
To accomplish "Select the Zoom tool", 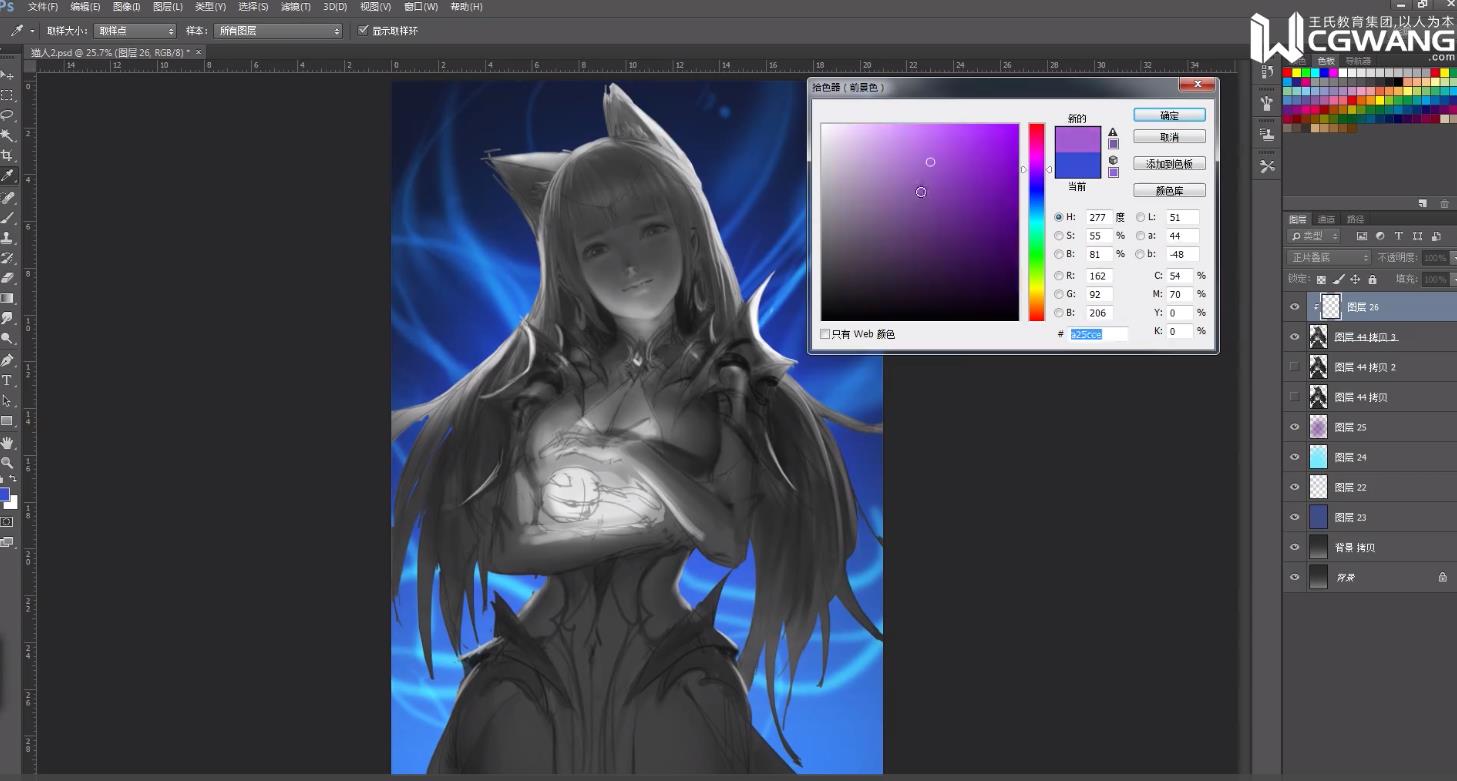I will click(x=7, y=463).
